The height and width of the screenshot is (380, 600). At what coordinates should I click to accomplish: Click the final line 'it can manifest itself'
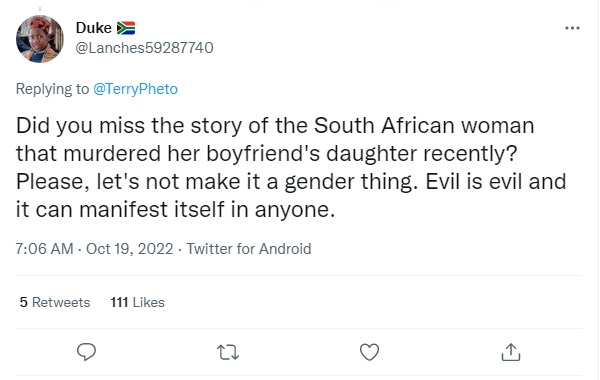(175, 209)
